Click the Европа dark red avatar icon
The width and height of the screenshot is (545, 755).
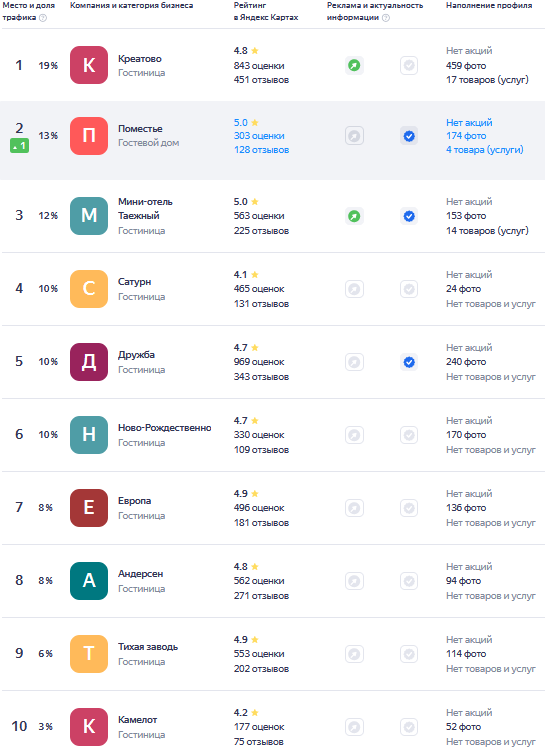click(89, 508)
